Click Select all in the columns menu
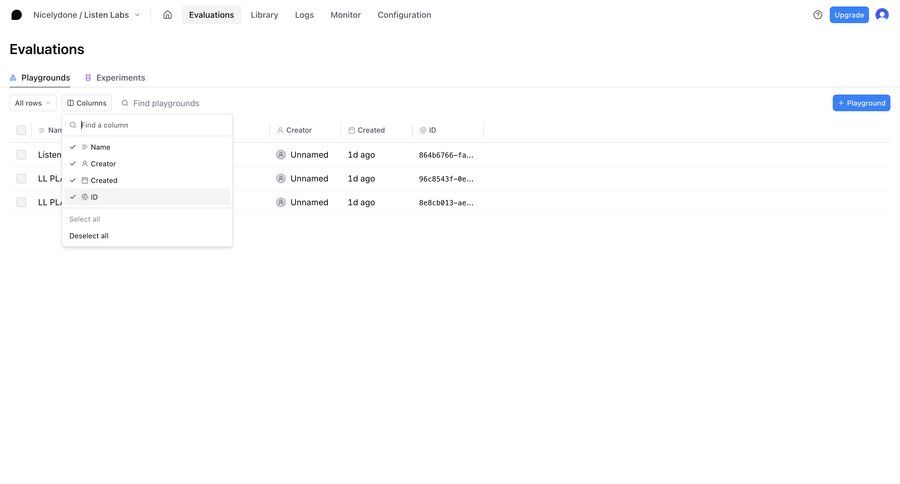This screenshot has width=900, height=484. click(85, 219)
